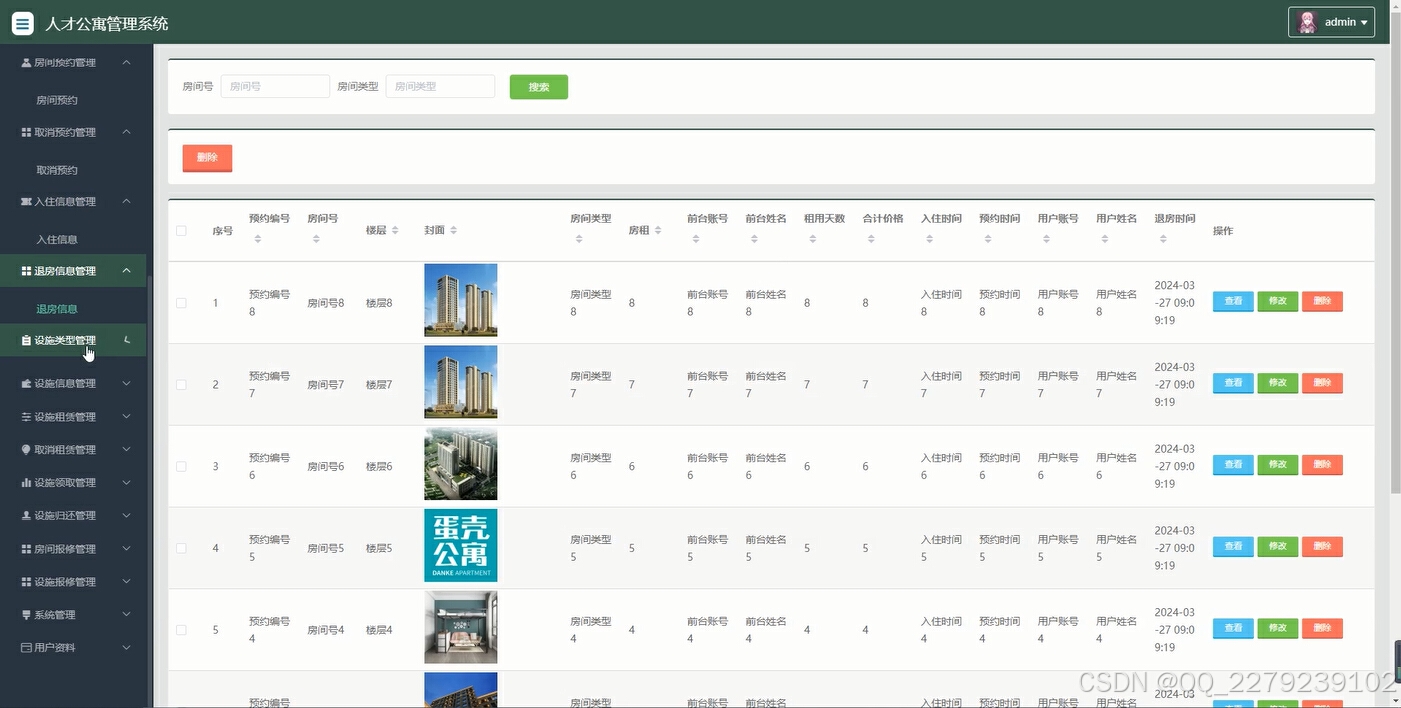Image resolution: width=1401 pixels, height=708 pixels.
Task: Select the checkbox on row 3
Action: point(181,464)
